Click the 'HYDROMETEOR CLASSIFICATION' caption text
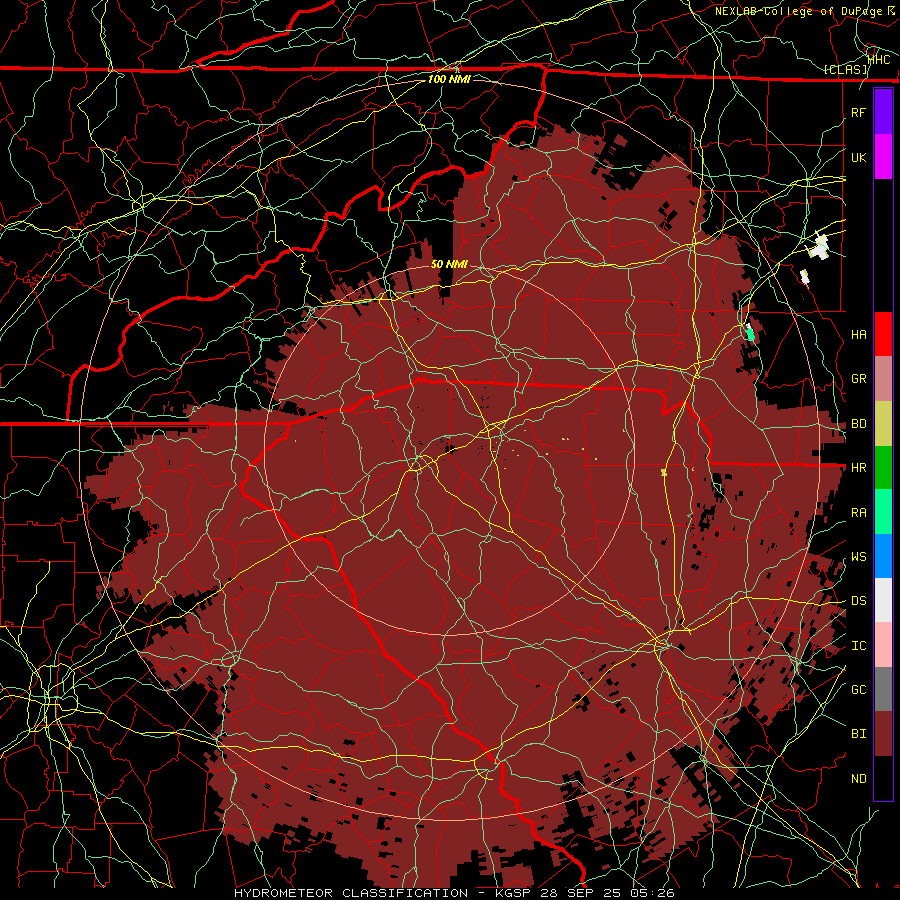The height and width of the screenshot is (900, 900). pos(351,893)
